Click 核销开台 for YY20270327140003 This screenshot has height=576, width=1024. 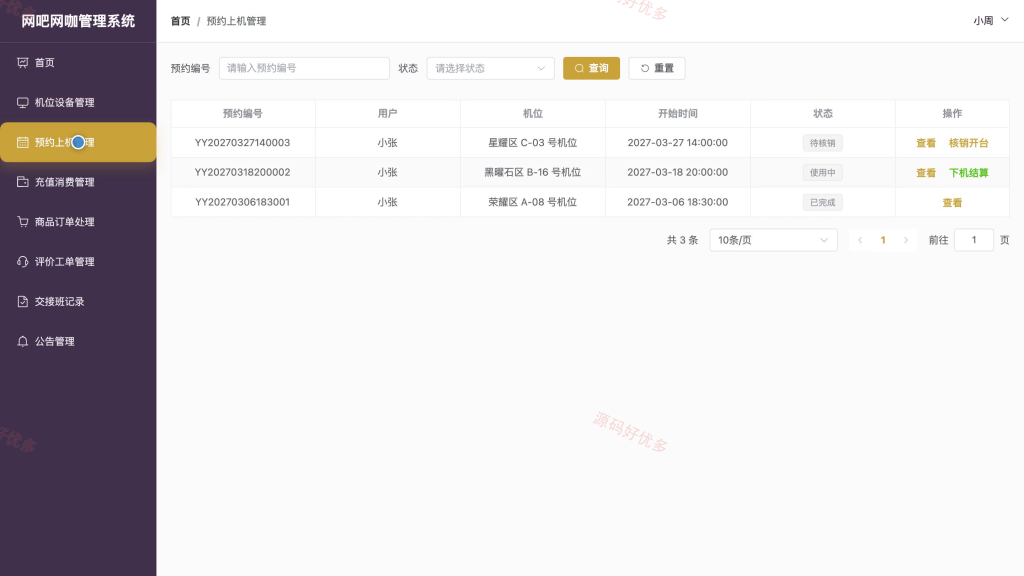pyautogui.click(x=968, y=143)
